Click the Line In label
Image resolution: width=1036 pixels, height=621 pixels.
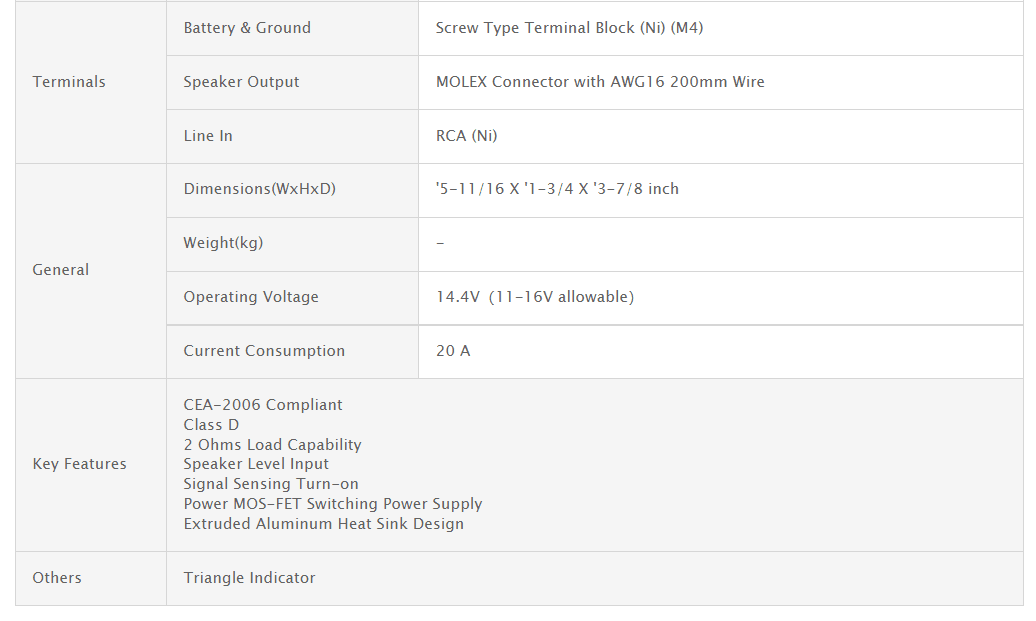(x=208, y=136)
